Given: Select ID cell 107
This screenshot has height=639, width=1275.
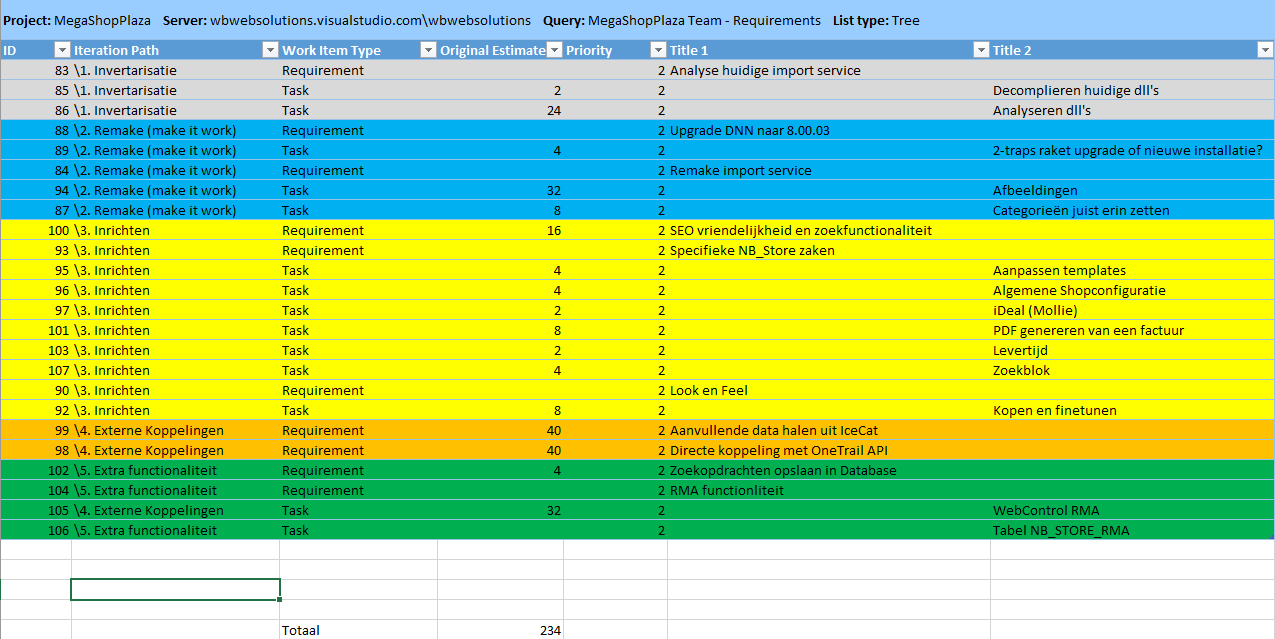Looking at the screenshot, I should point(36,370).
